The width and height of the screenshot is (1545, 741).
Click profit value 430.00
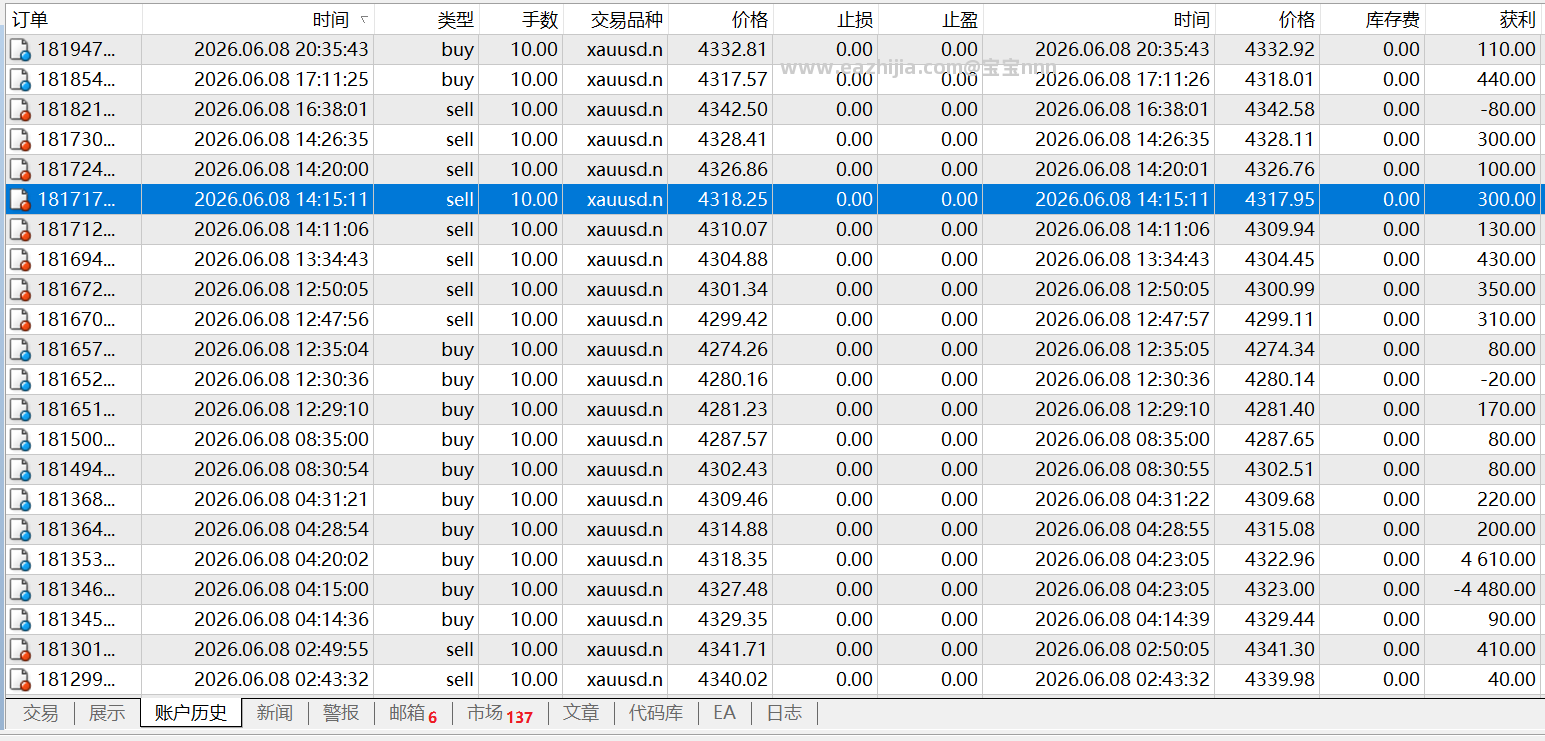pyautogui.click(x=1507, y=260)
